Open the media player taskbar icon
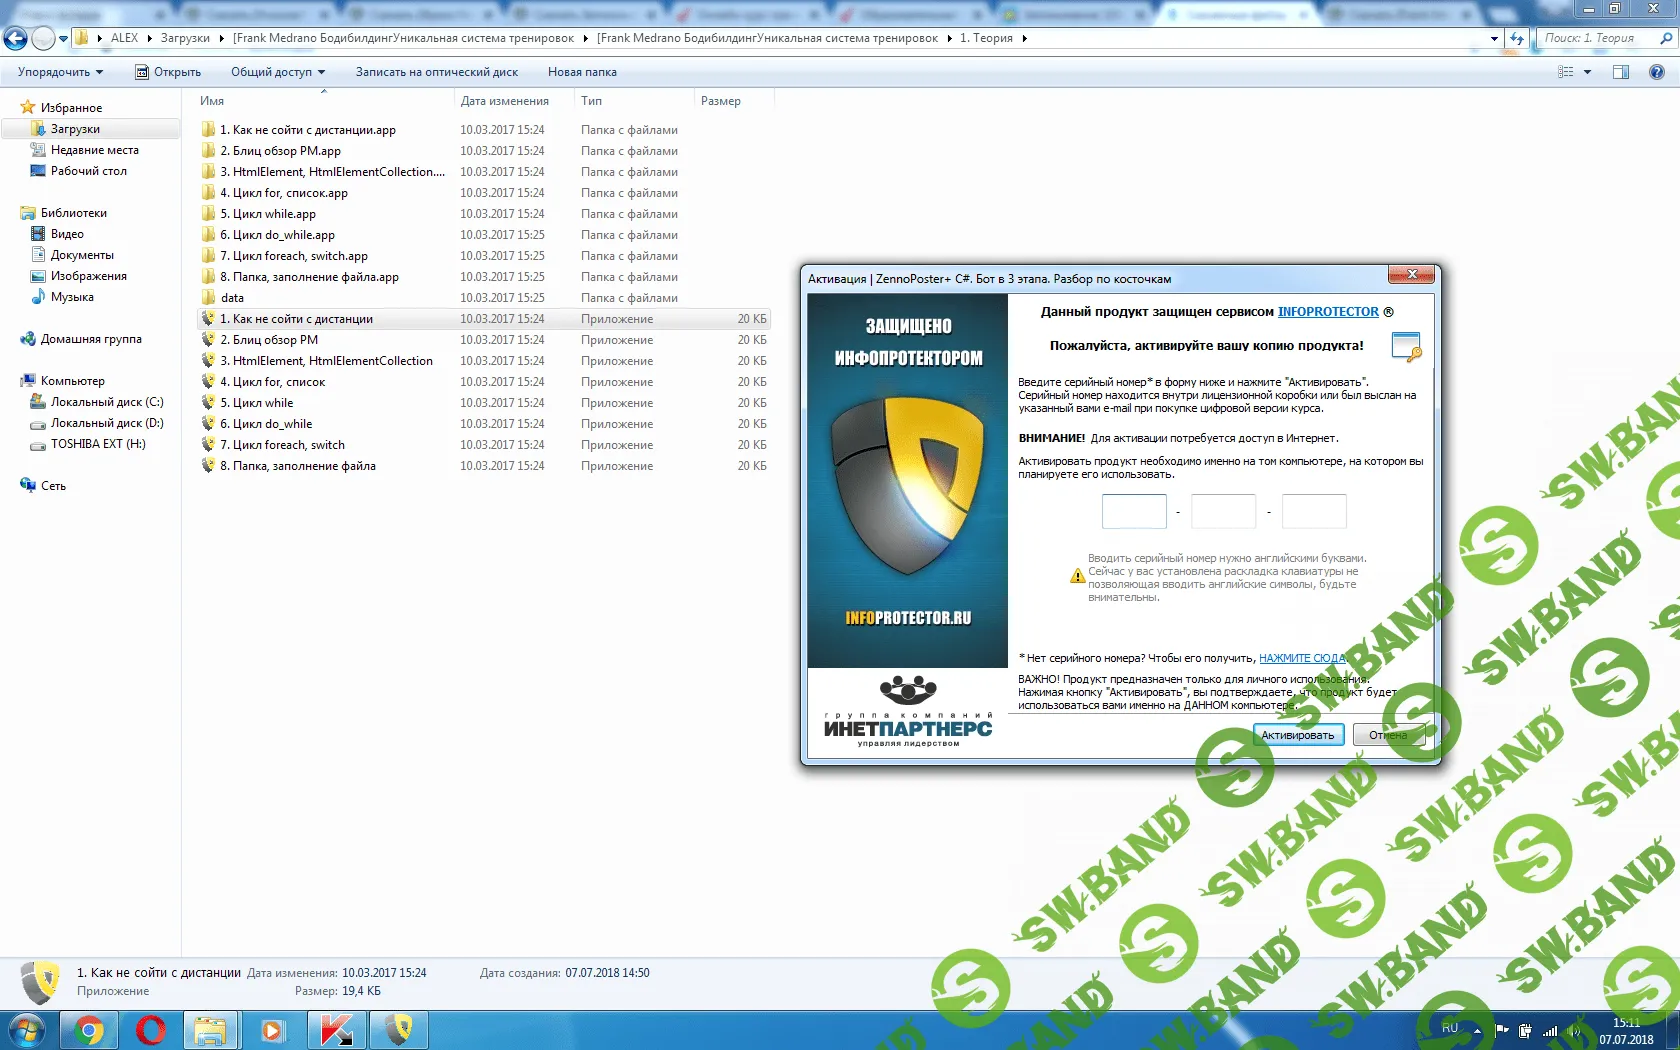Image resolution: width=1680 pixels, height=1050 pixels. coord(273,1030)
